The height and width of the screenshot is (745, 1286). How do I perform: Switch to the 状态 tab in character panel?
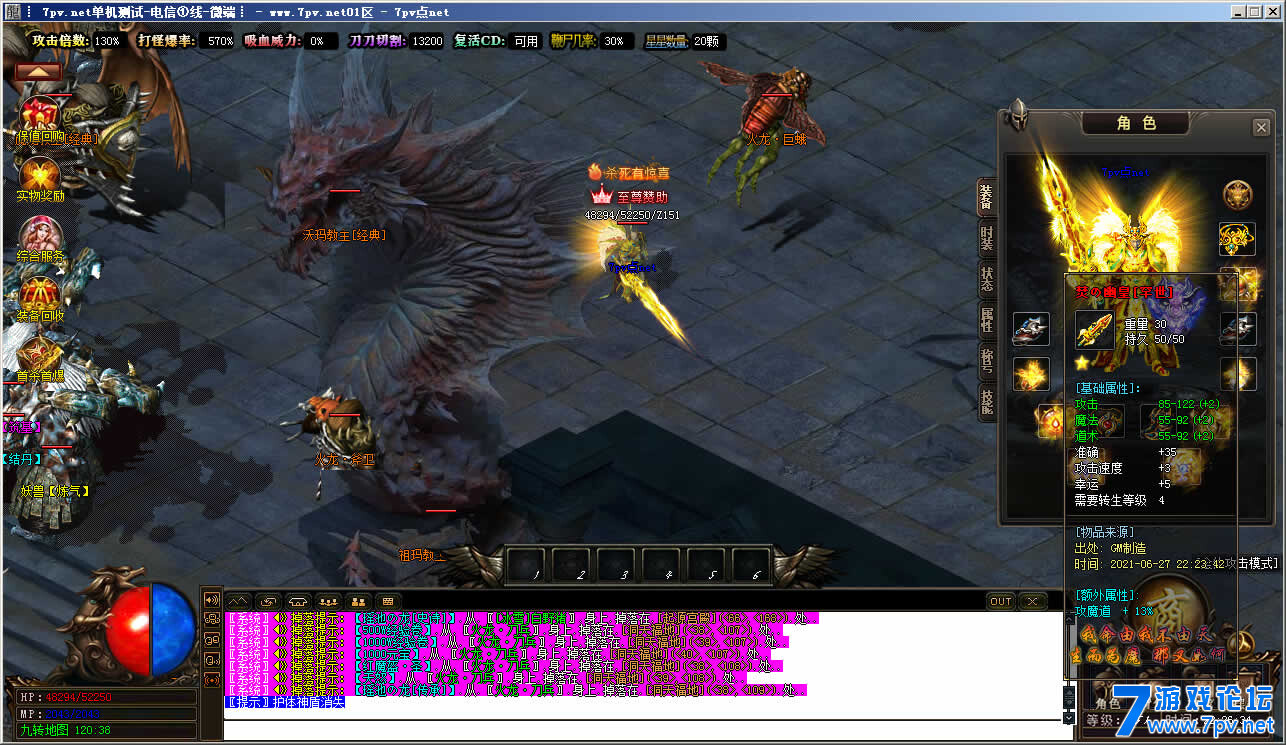click(x=986, y=281)
